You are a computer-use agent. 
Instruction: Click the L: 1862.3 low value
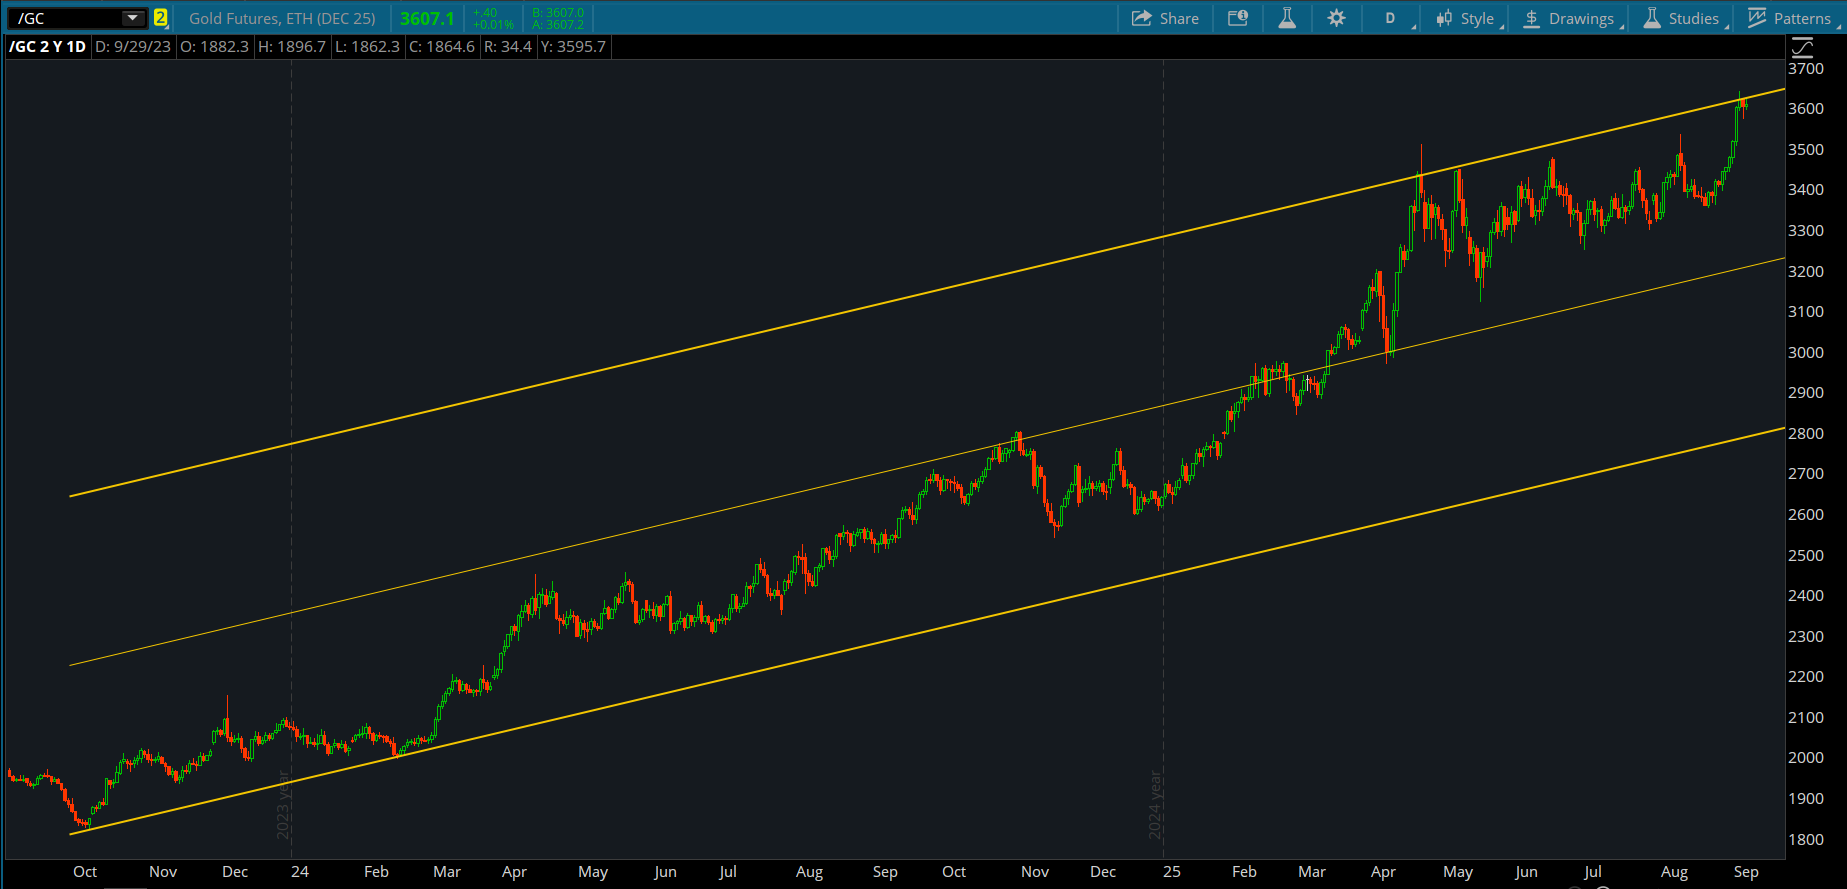tap(367, 46)
